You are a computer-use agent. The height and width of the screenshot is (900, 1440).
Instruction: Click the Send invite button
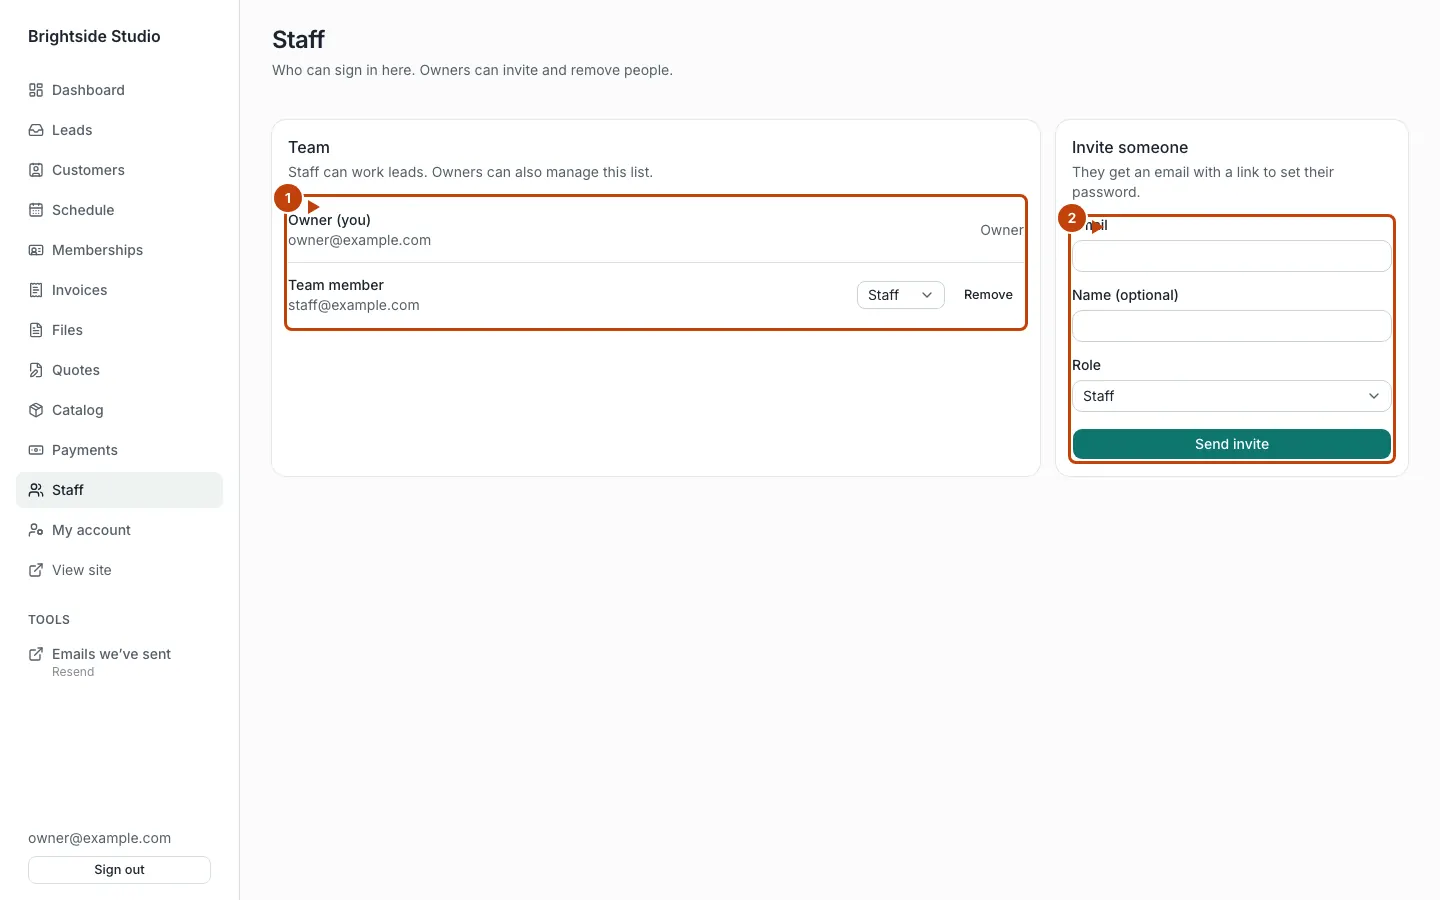point(1232,444)
